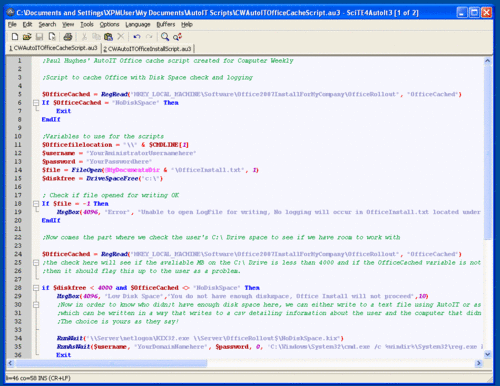
Task: Click 'FileOpen' function on line 14
Action: [86, 170]
